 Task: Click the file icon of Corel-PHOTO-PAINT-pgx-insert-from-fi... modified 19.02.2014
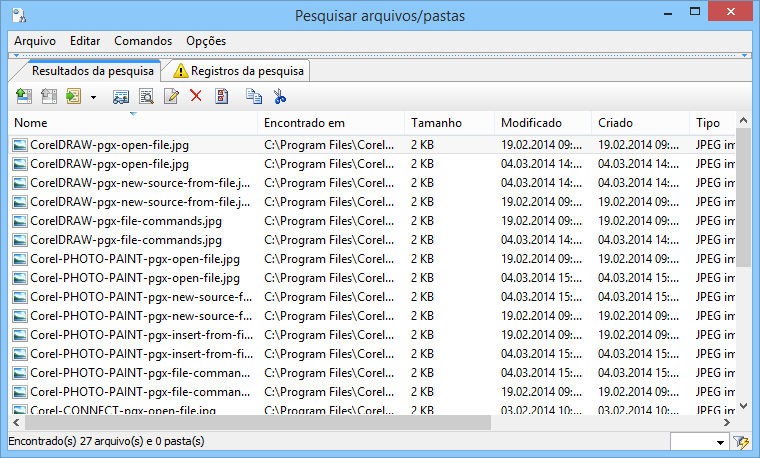pos(19,335)
